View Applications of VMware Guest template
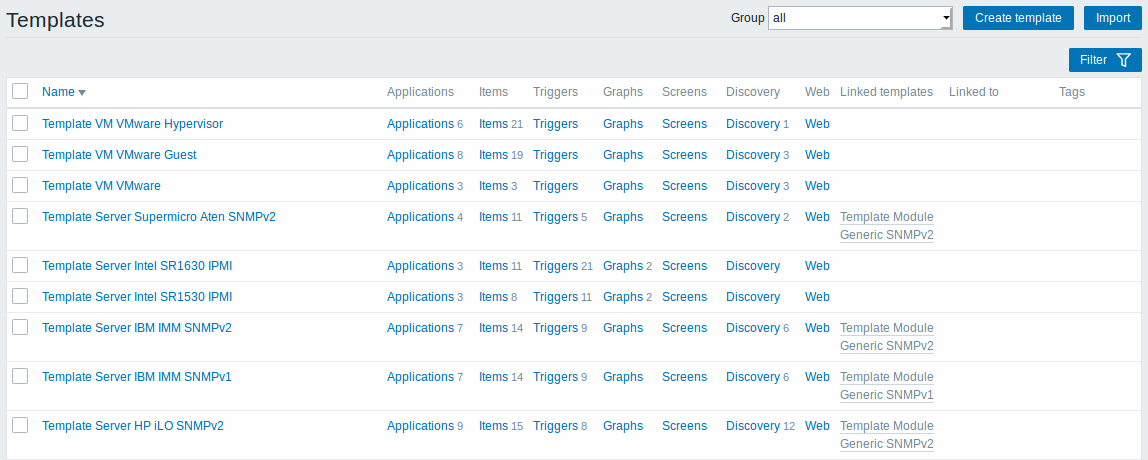Screen dimensions: 1148x460 [420, 155]
